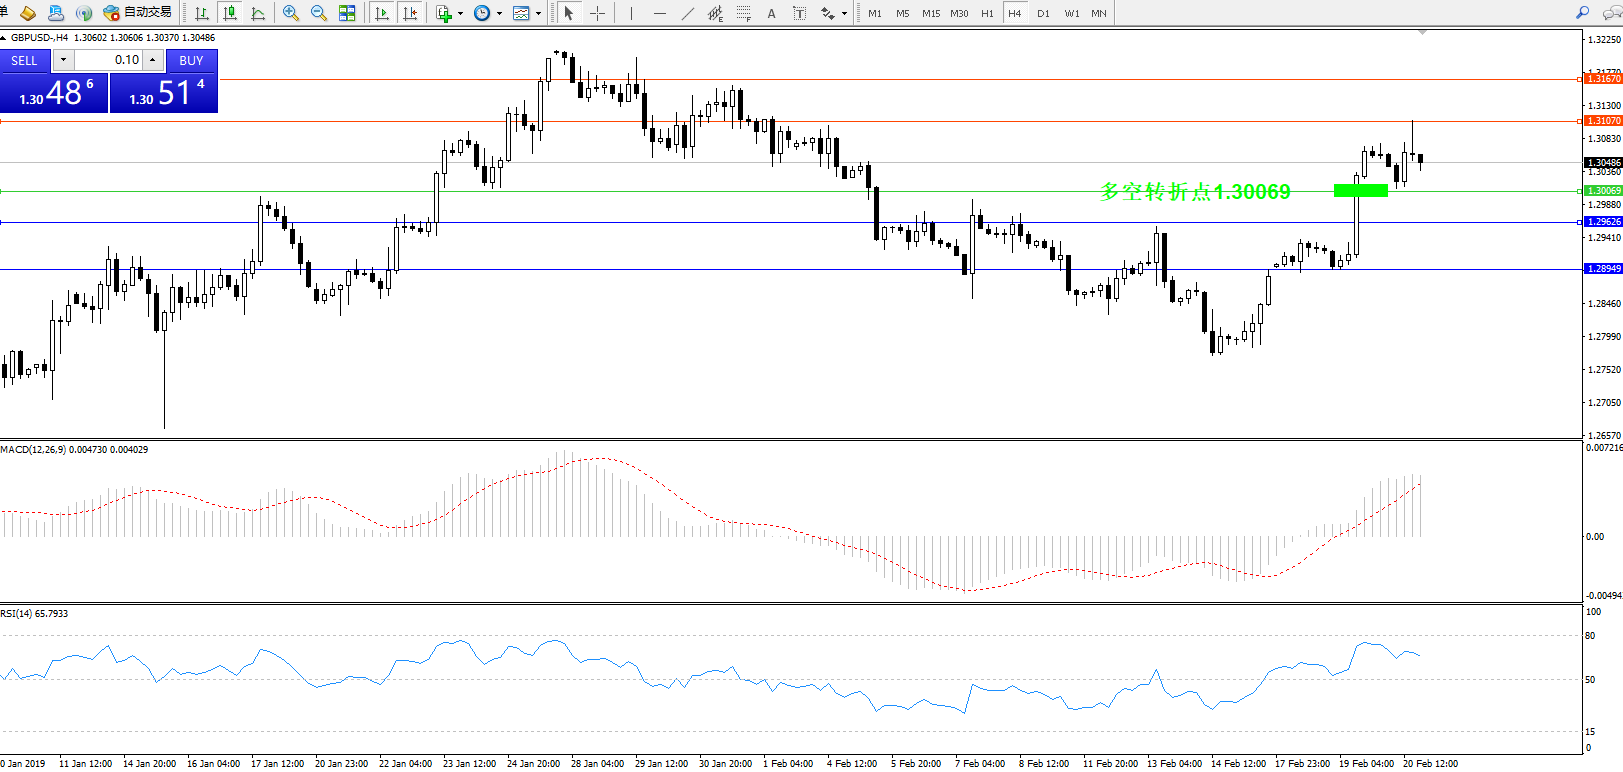Draw a vertical line tool
Image resolution: width=1623 pixels, height=772 pixels.
tap(631, 13)
